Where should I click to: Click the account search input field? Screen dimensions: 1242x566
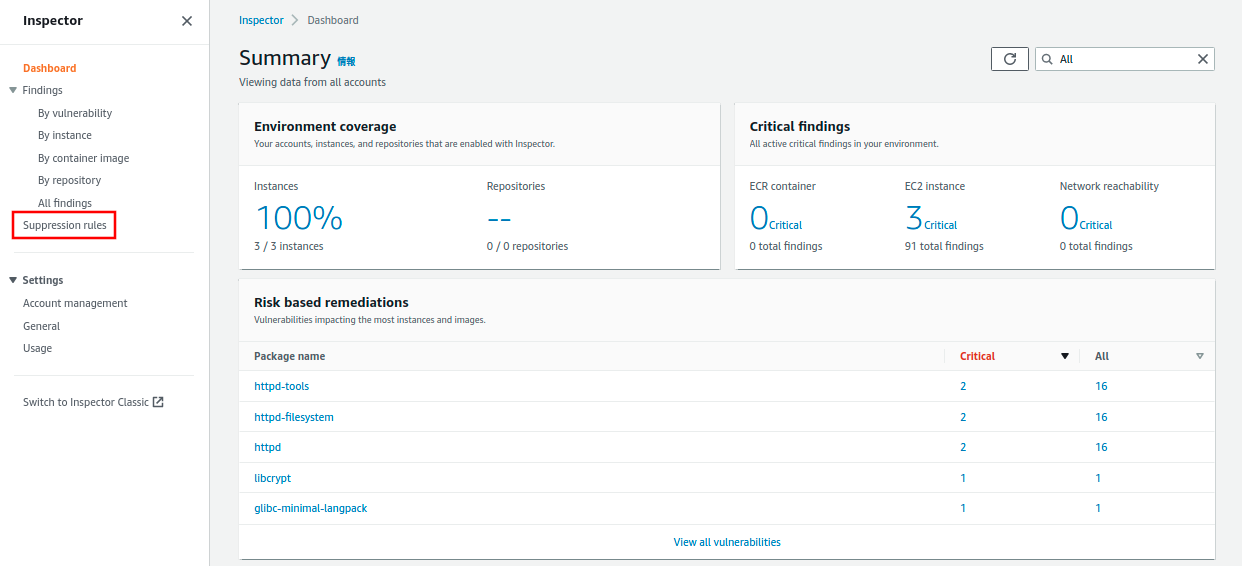point(1120,59)
